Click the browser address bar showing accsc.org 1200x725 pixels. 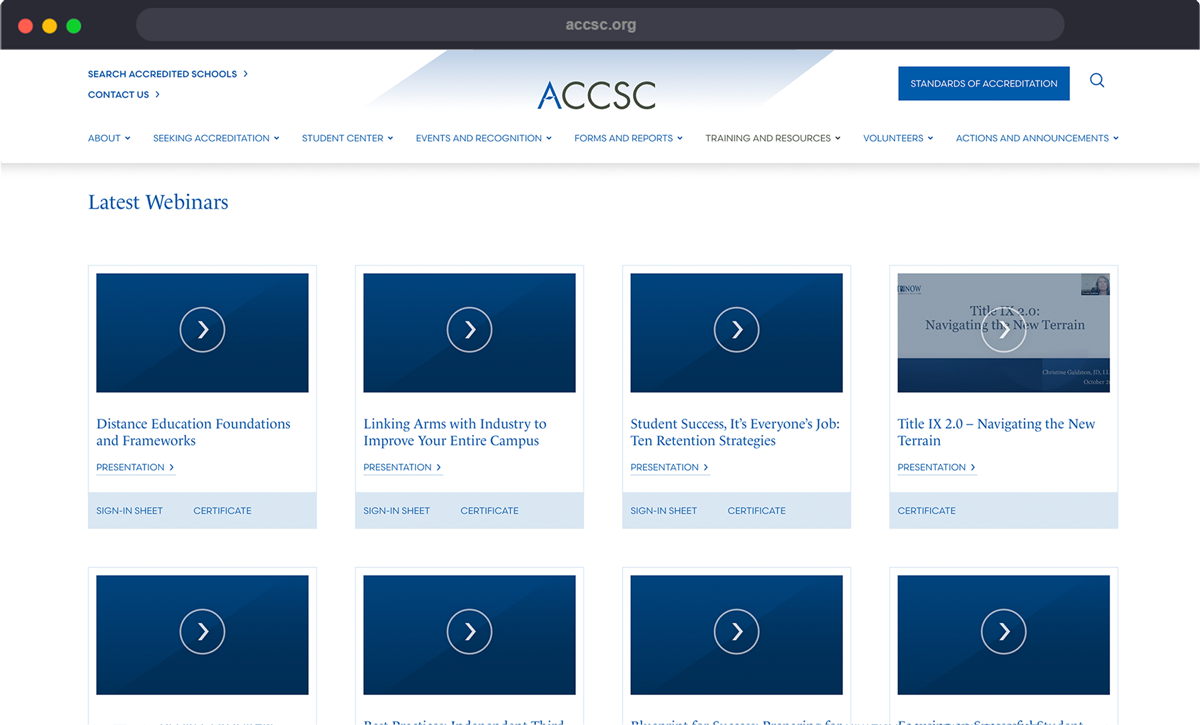[600, 25]
